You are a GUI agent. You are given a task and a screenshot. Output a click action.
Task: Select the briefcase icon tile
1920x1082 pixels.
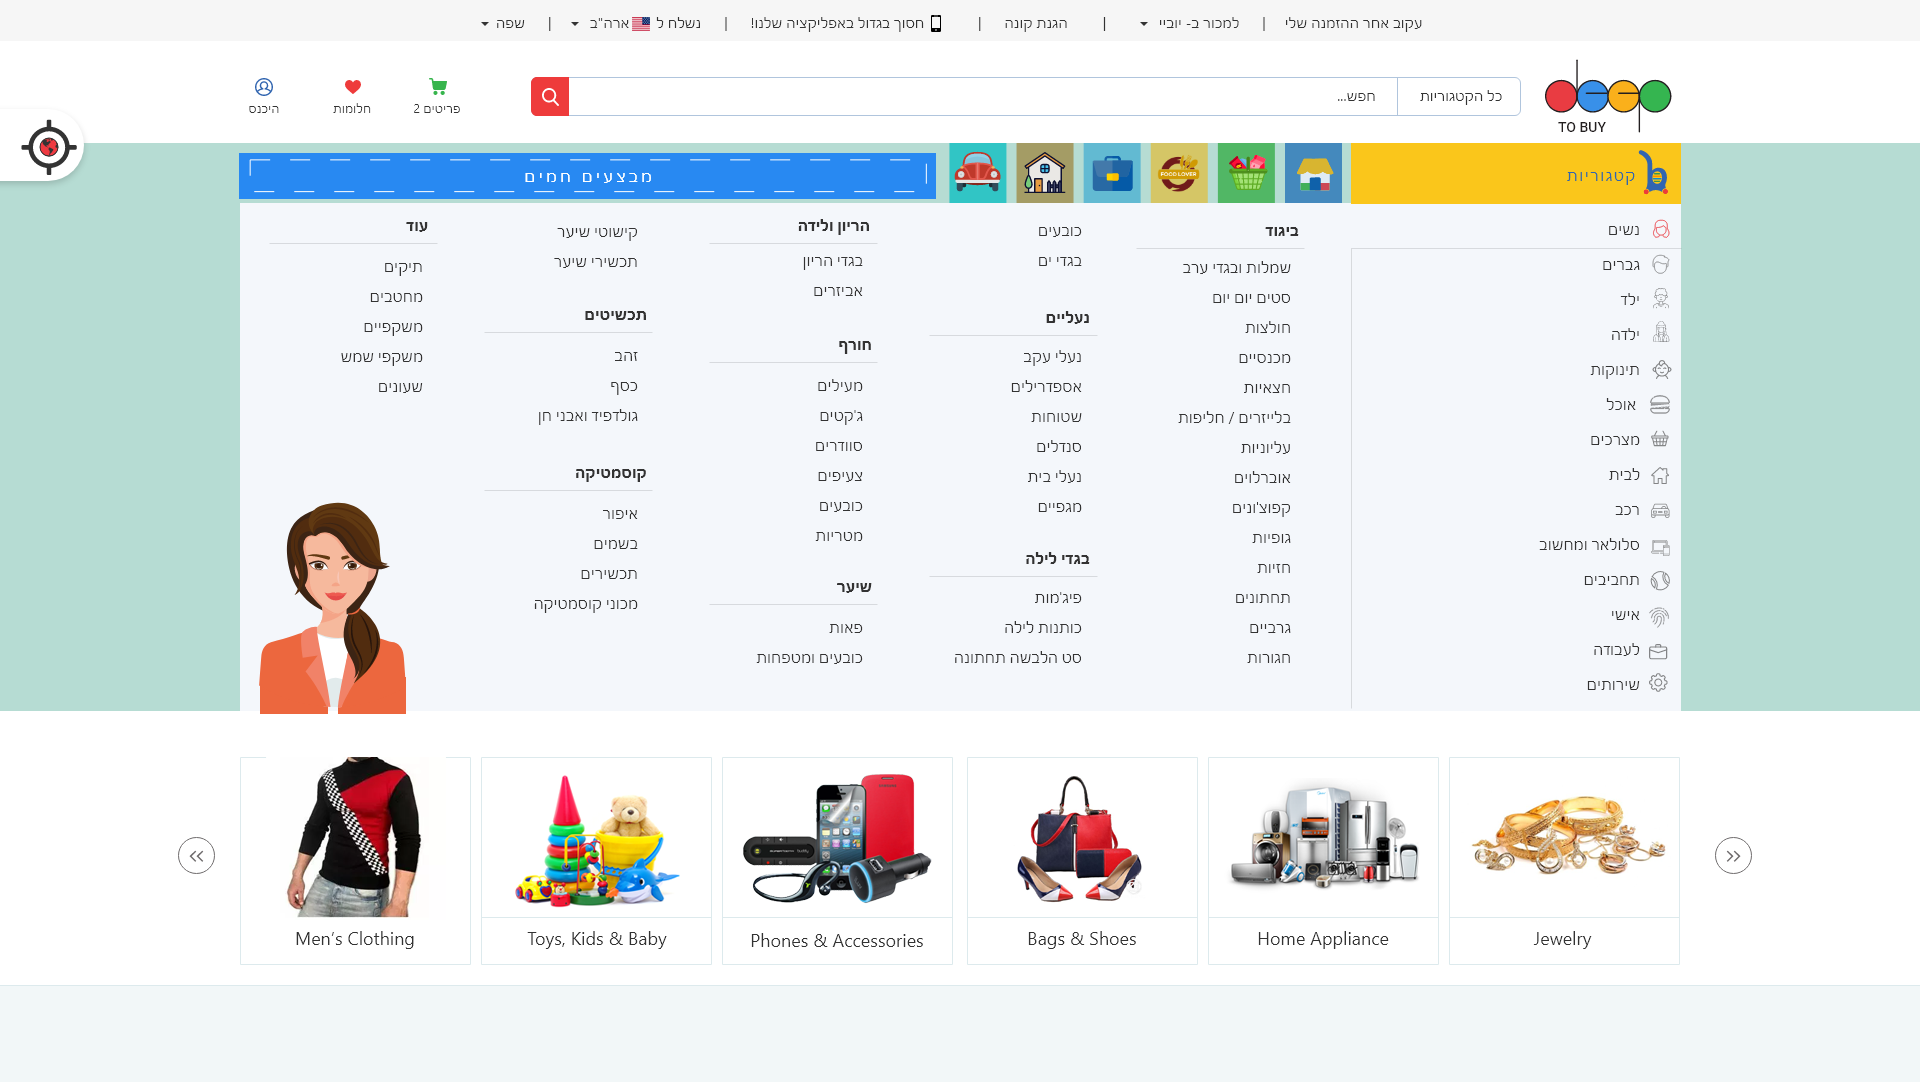pos(1112,173)
